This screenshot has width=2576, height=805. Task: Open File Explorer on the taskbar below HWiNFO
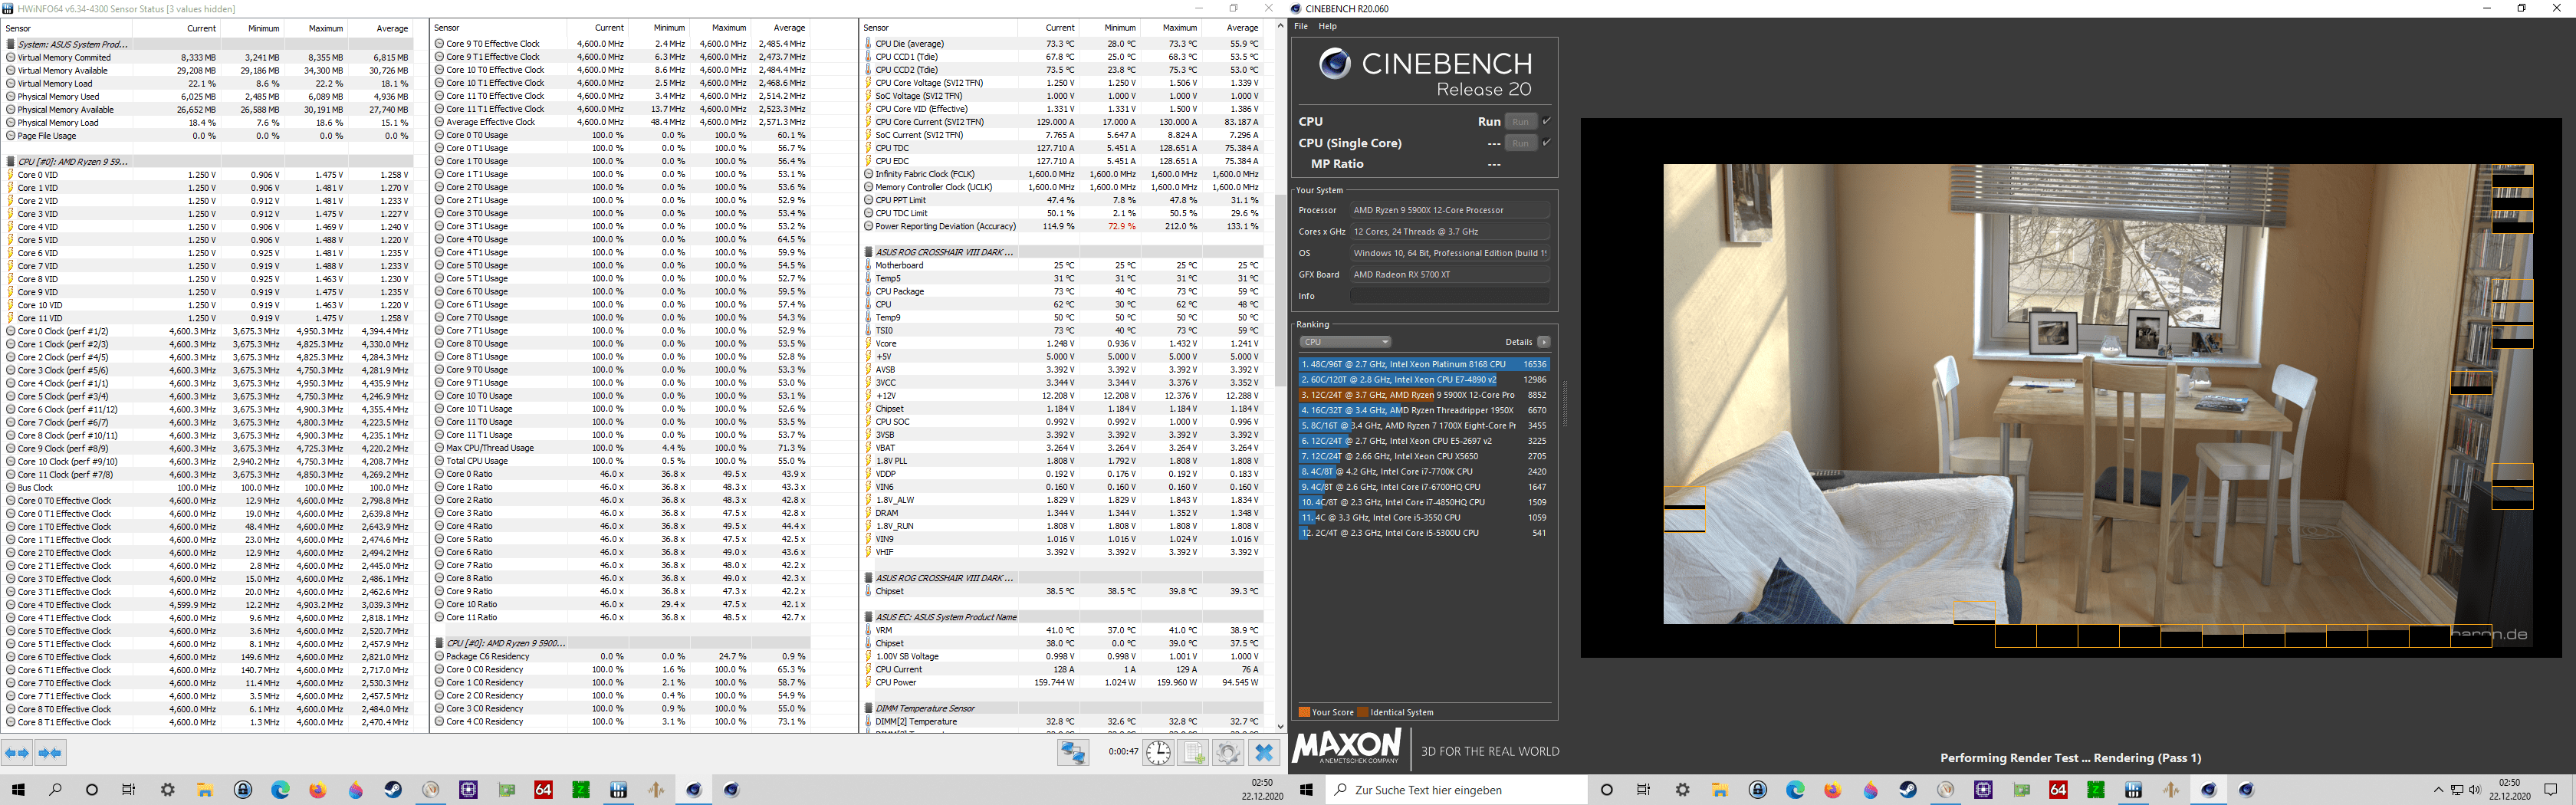coord(205,790)
